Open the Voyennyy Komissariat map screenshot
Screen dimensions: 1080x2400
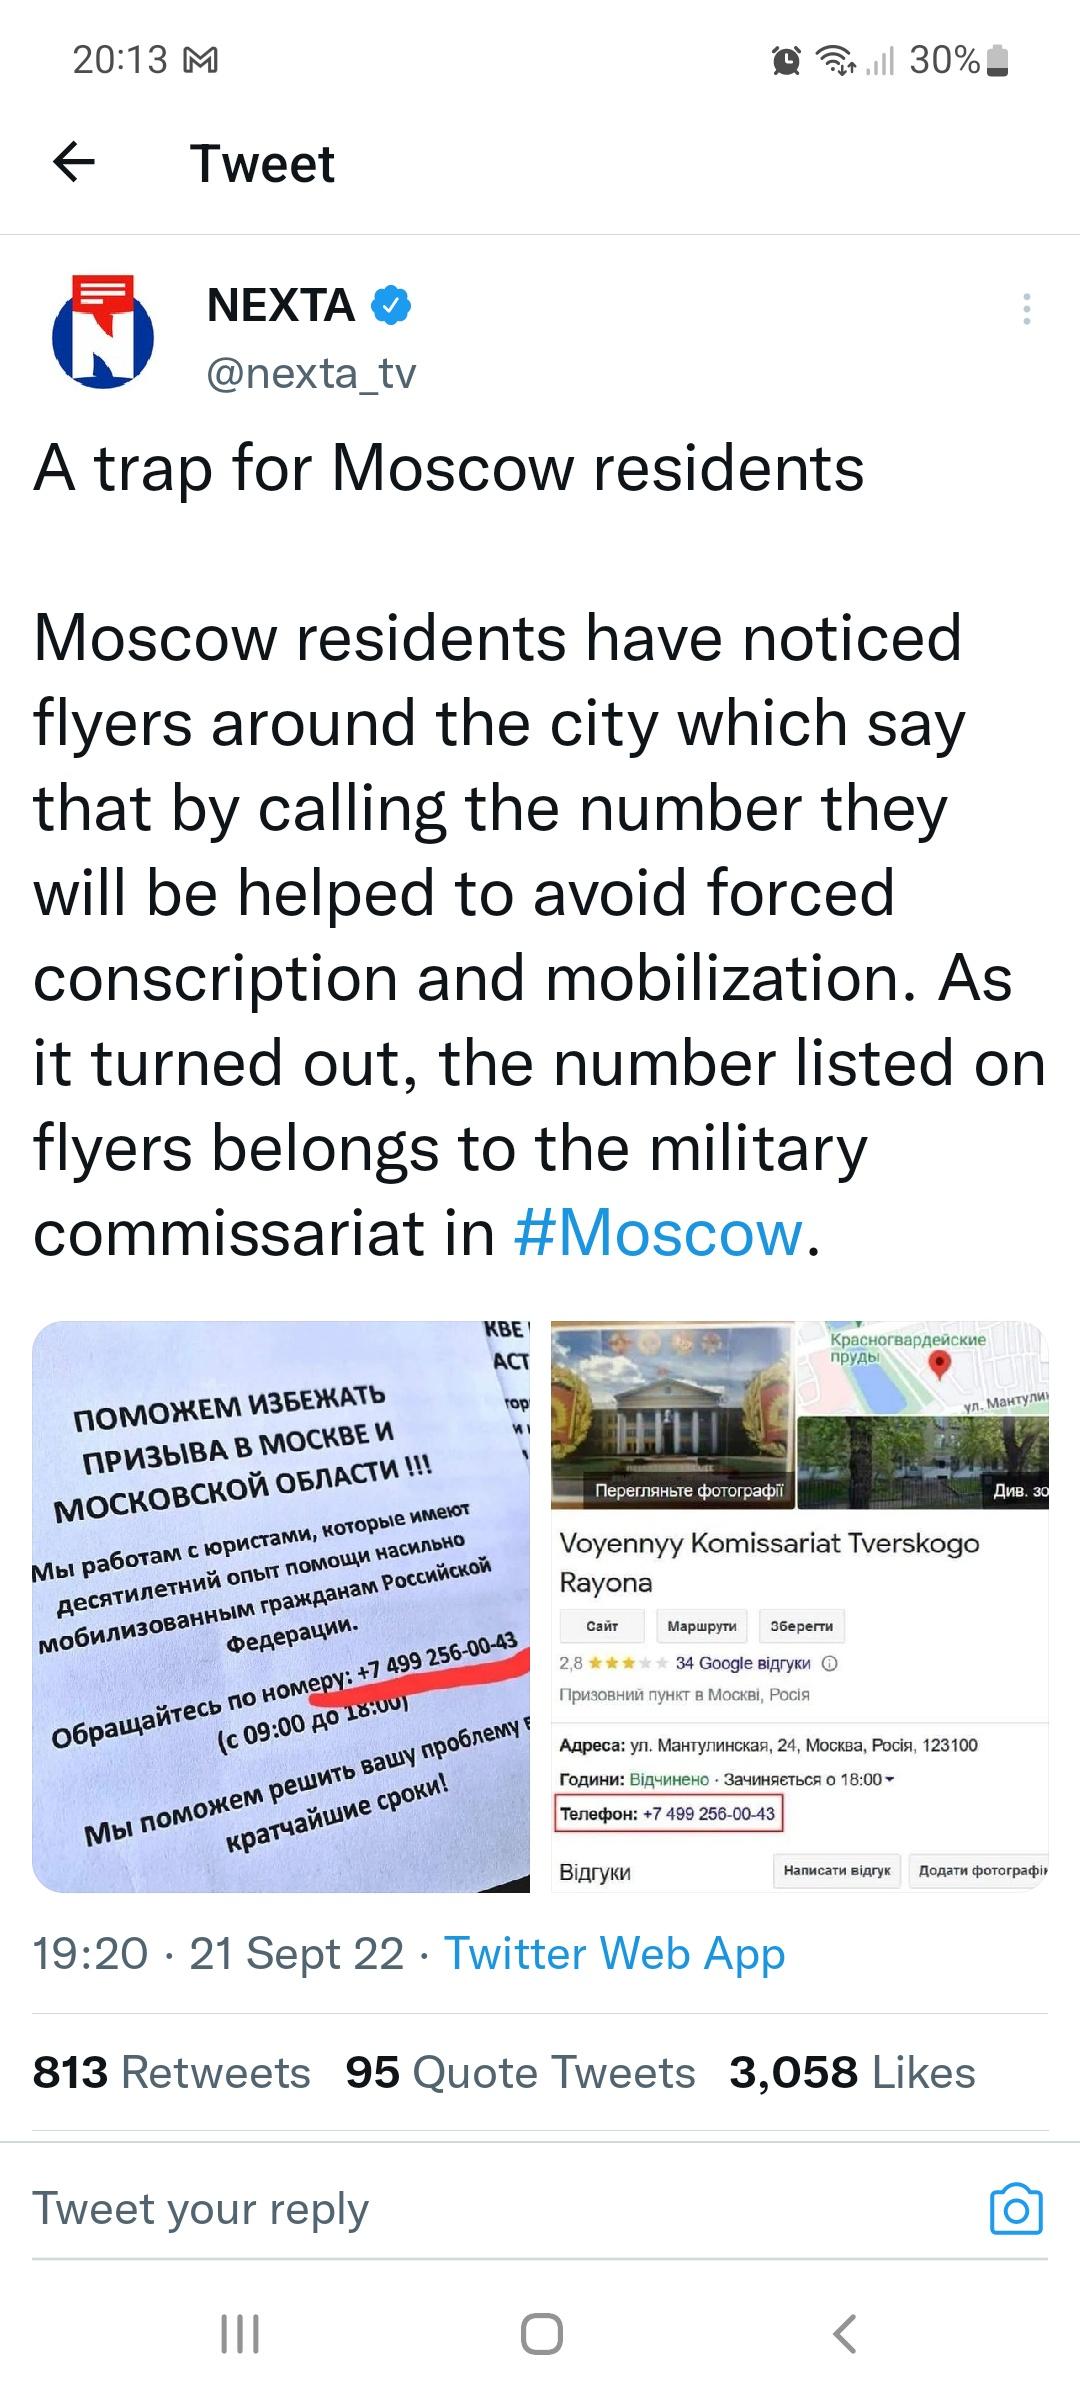click(799, 1607)
